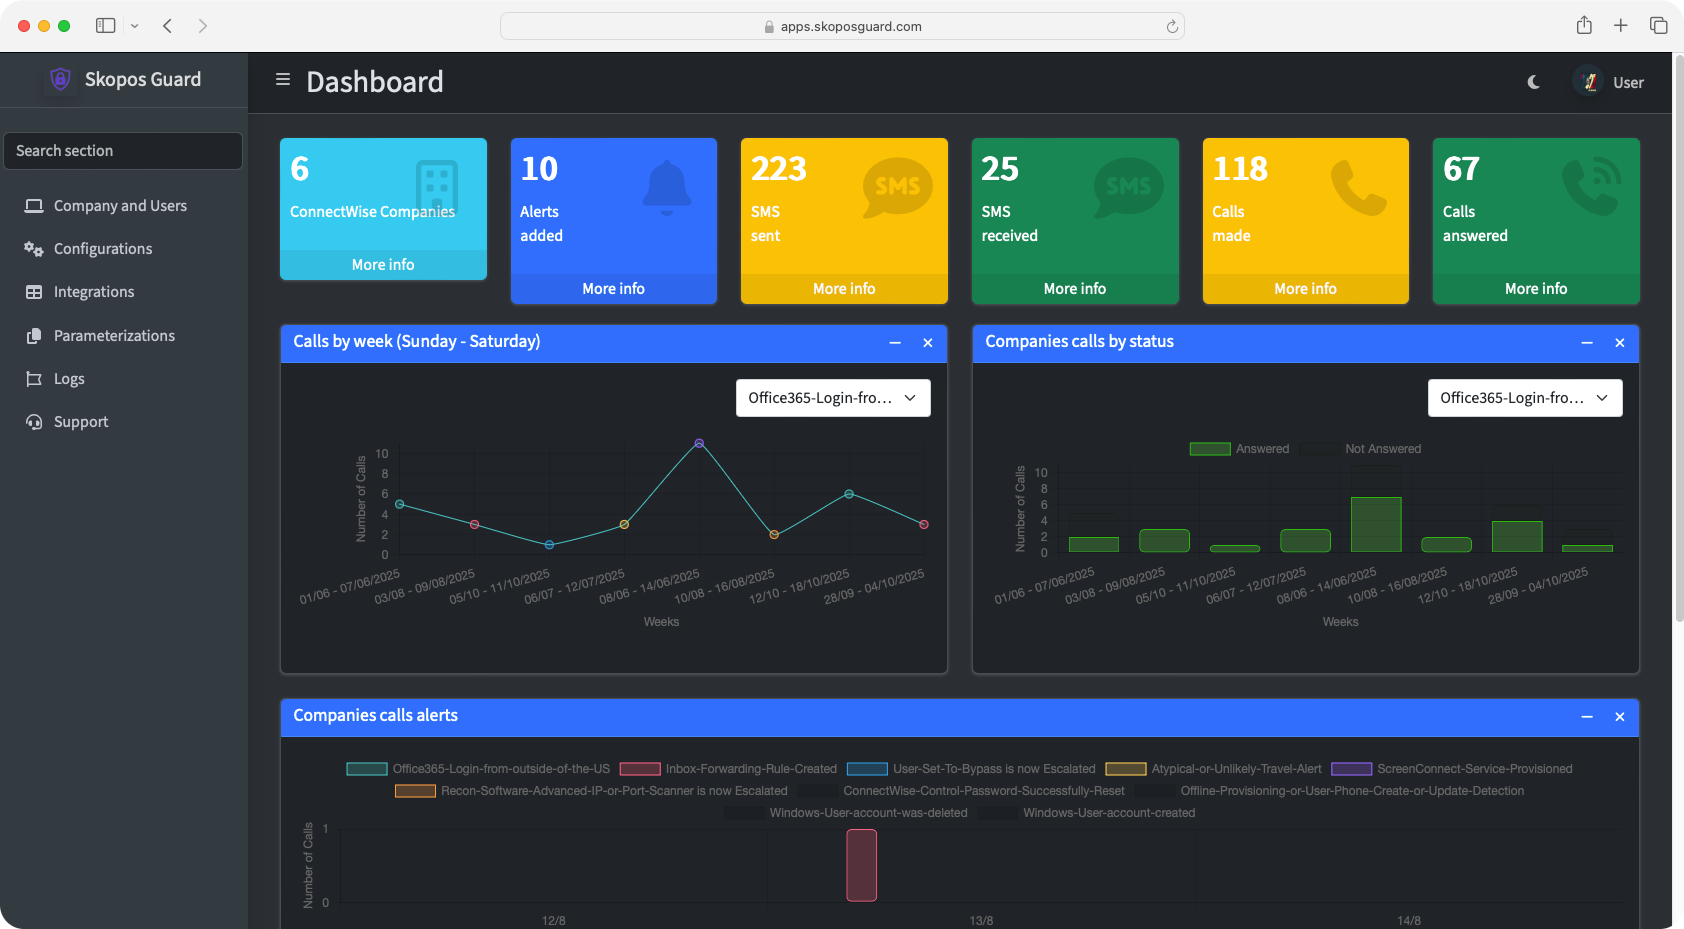Click the browser share icon
The image size is (1684, 929).
(1584, 26)
